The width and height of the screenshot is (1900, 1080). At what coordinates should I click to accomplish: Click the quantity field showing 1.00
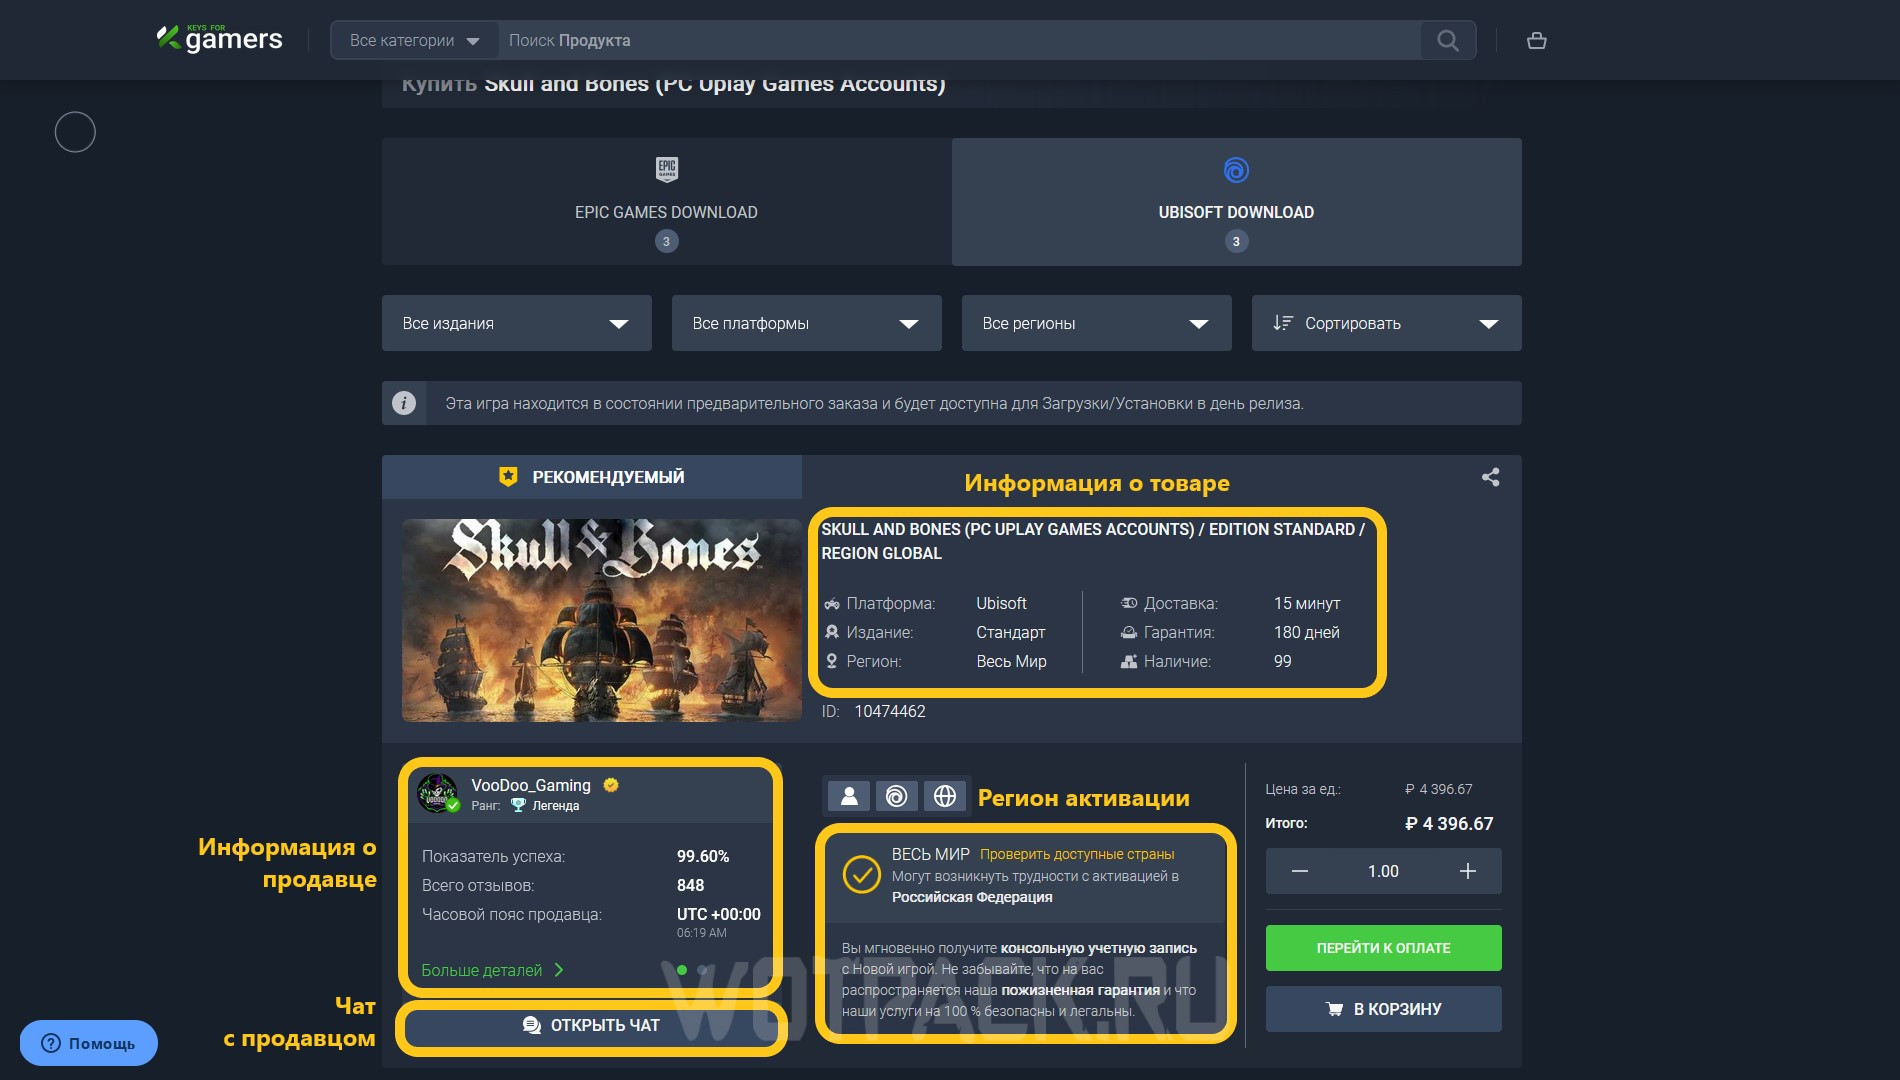[x=1383, y=871]
